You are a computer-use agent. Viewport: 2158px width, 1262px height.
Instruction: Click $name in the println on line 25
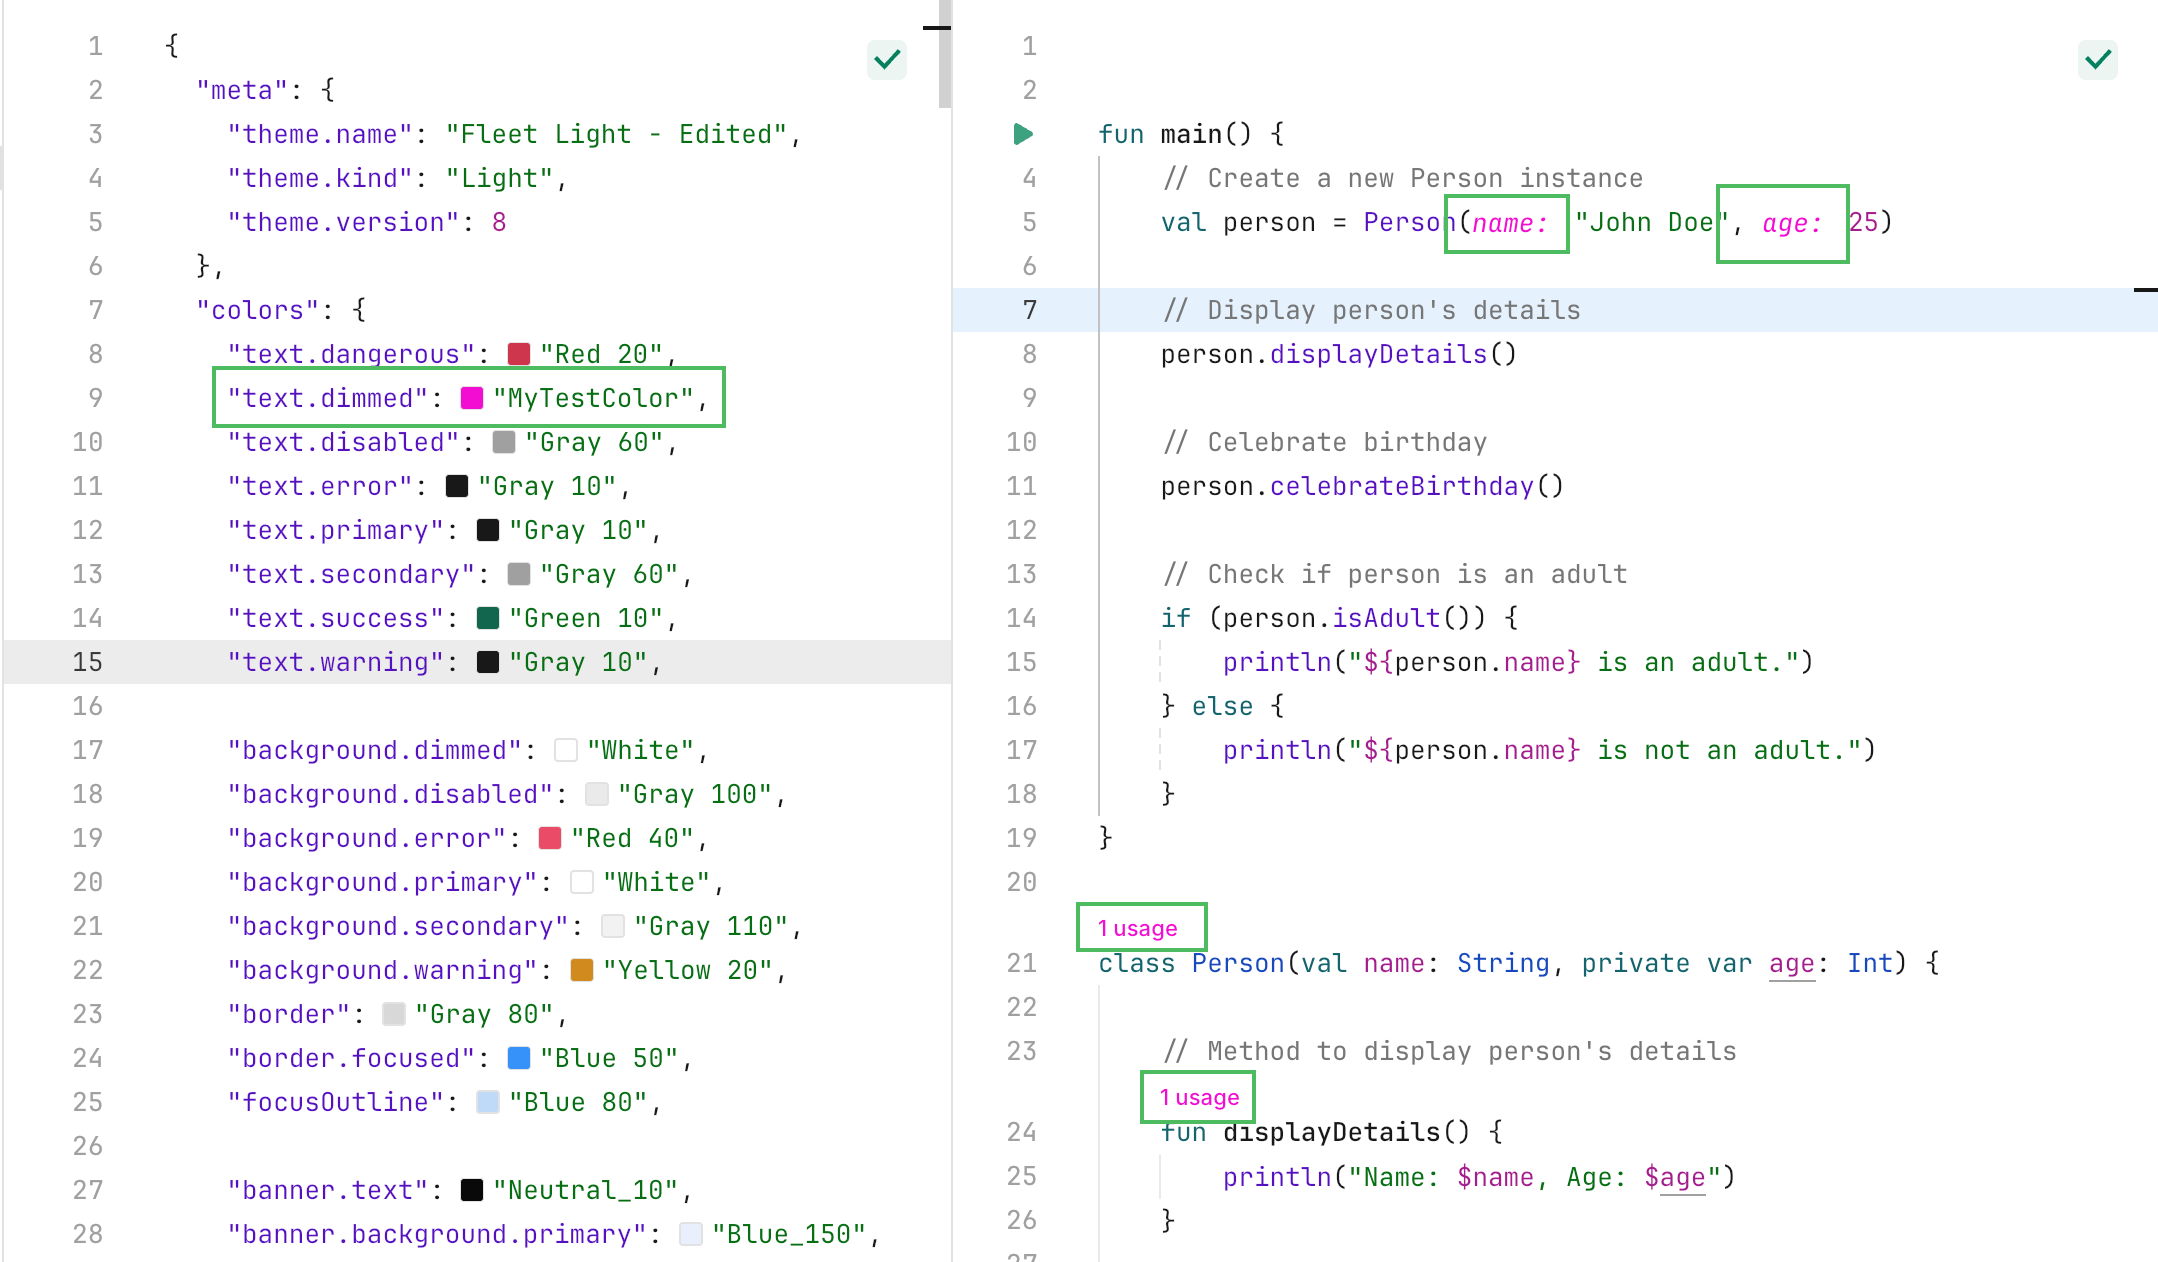pyautogui.click(x=1495, y=1177)
